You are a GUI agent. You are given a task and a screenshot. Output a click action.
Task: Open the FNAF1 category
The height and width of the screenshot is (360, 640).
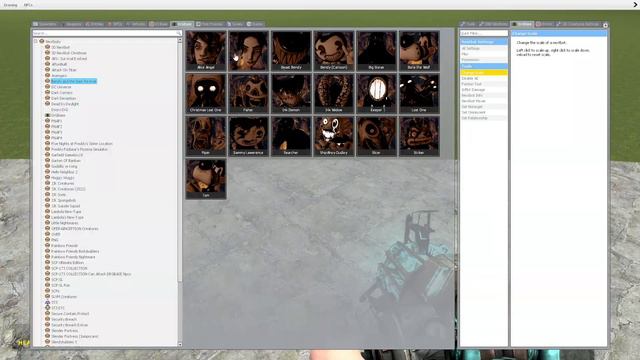tap(56, 121)
